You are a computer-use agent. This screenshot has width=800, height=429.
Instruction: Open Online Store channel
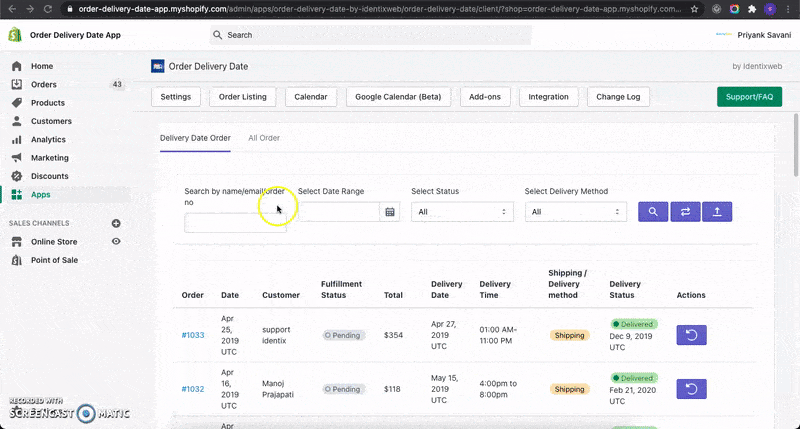click(54, 242)
